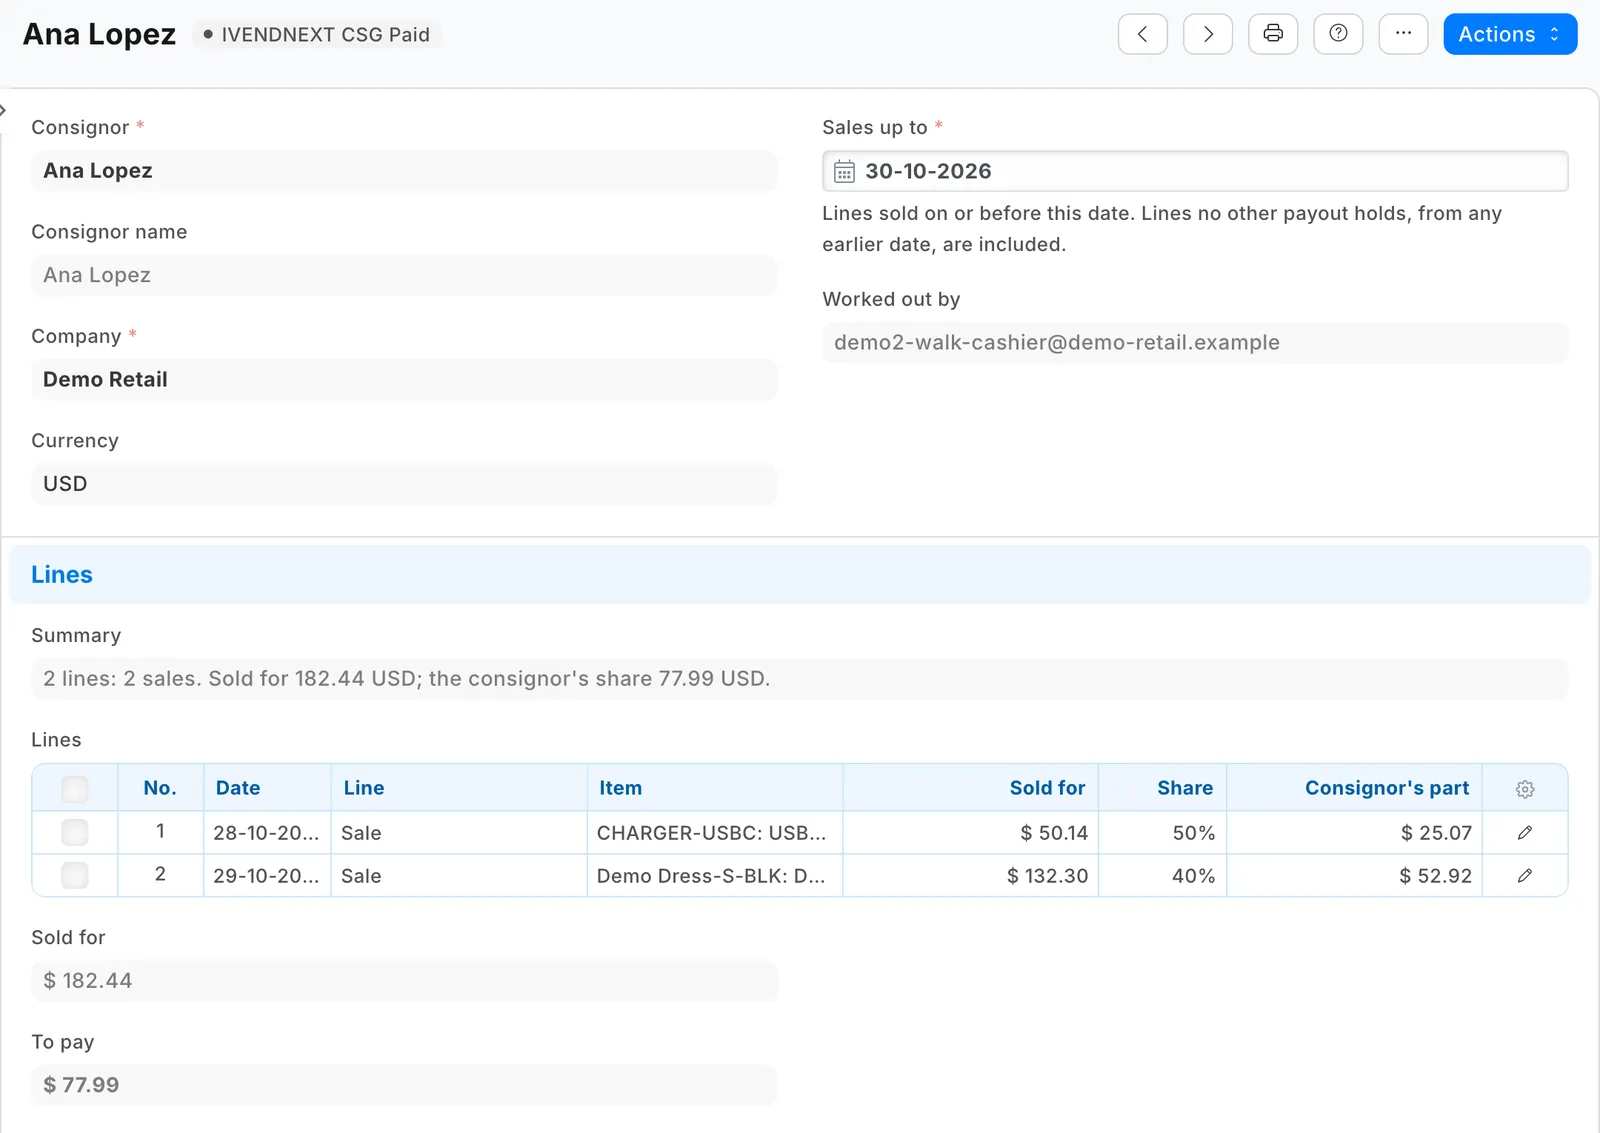Click the 50% share cell

(1163, 833)
